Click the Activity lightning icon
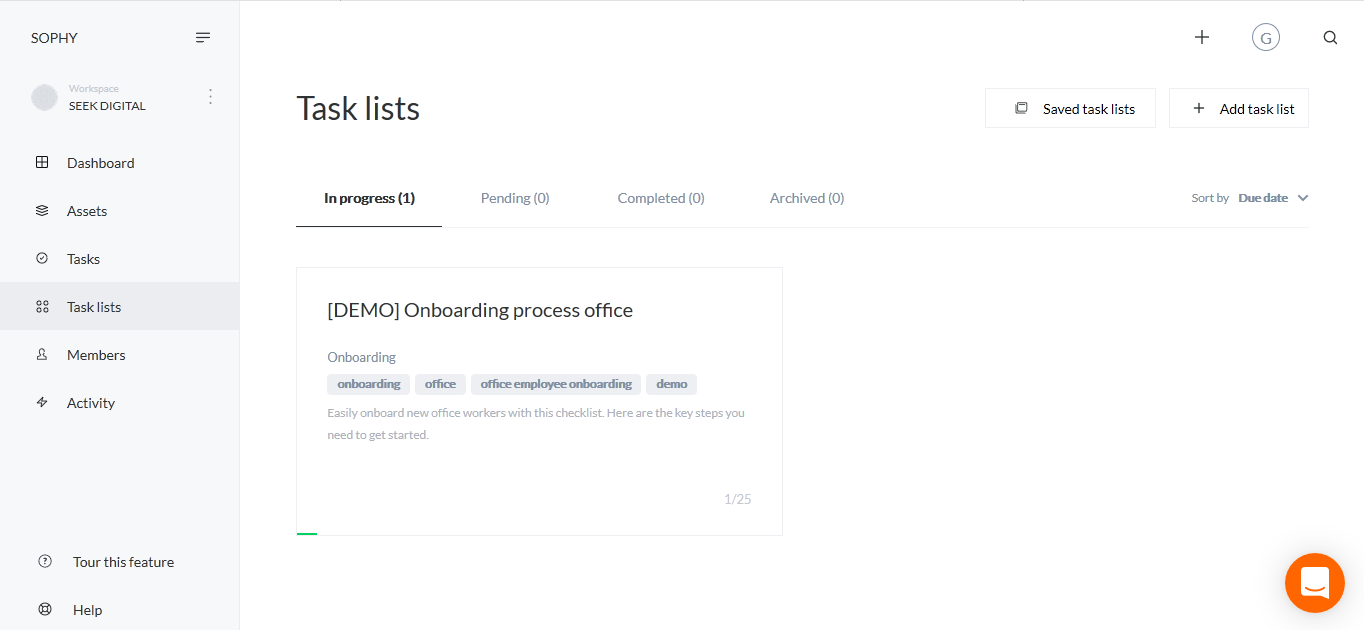1364x630 pixels. (x=42, y=402)
